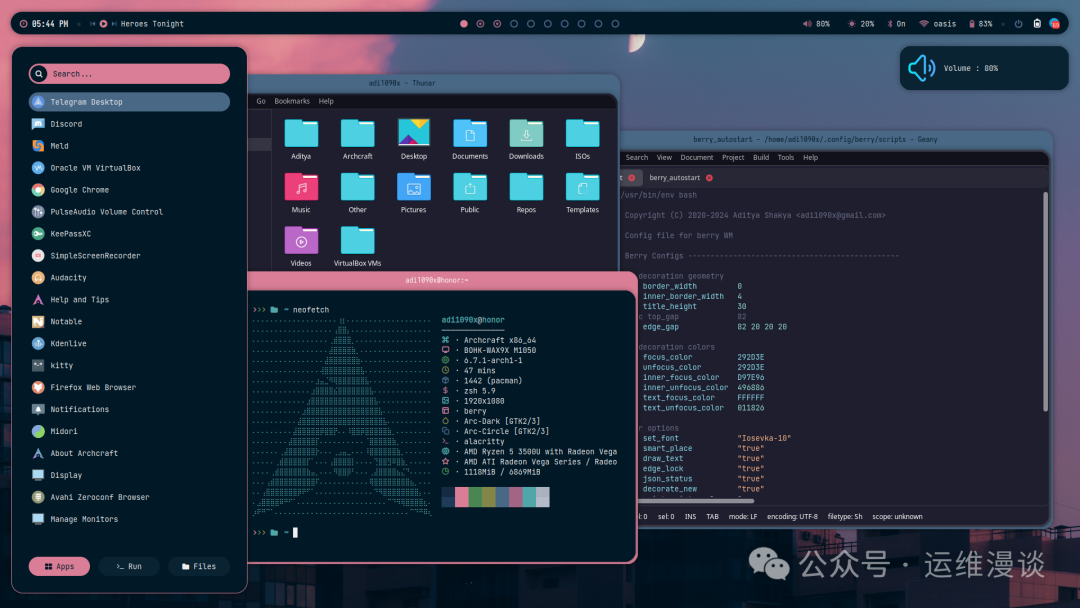Open the battery indicator menu
This screenshot has width=1080, height=608.
980,22
